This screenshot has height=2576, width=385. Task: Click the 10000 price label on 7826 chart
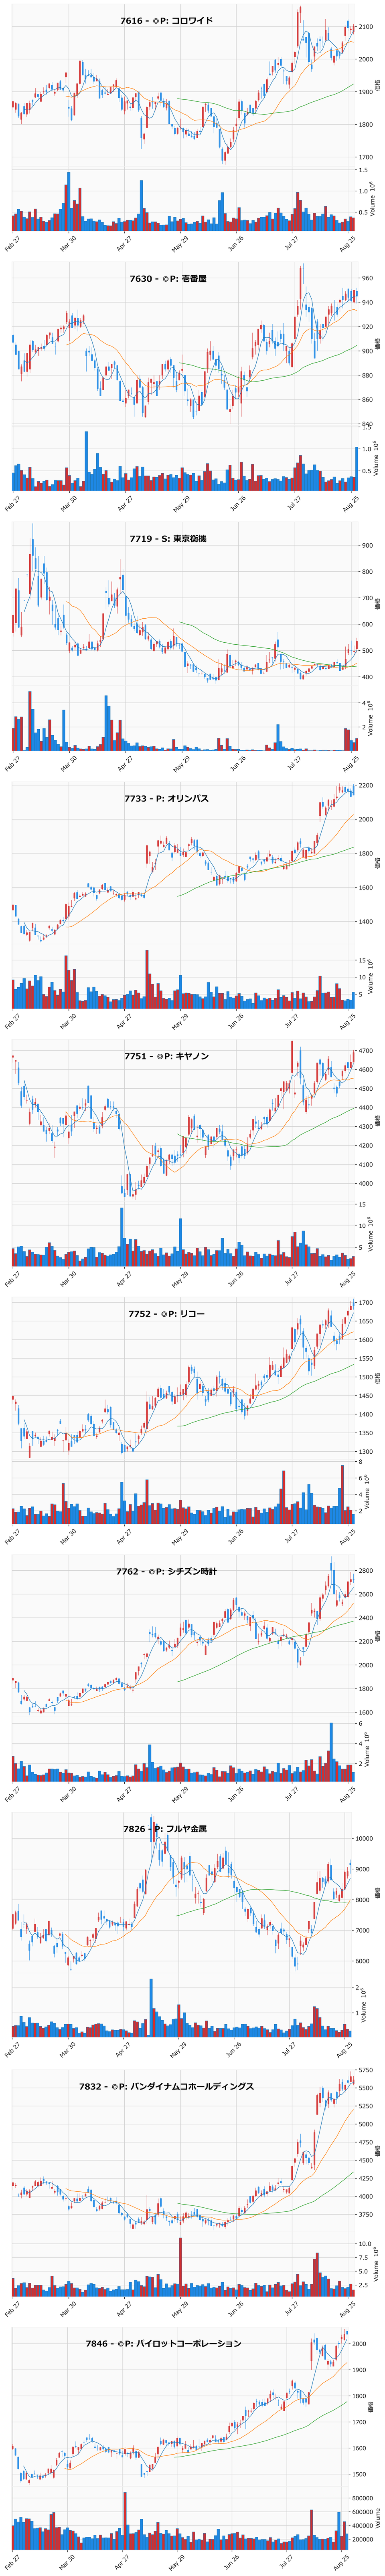pos(365,1839)
